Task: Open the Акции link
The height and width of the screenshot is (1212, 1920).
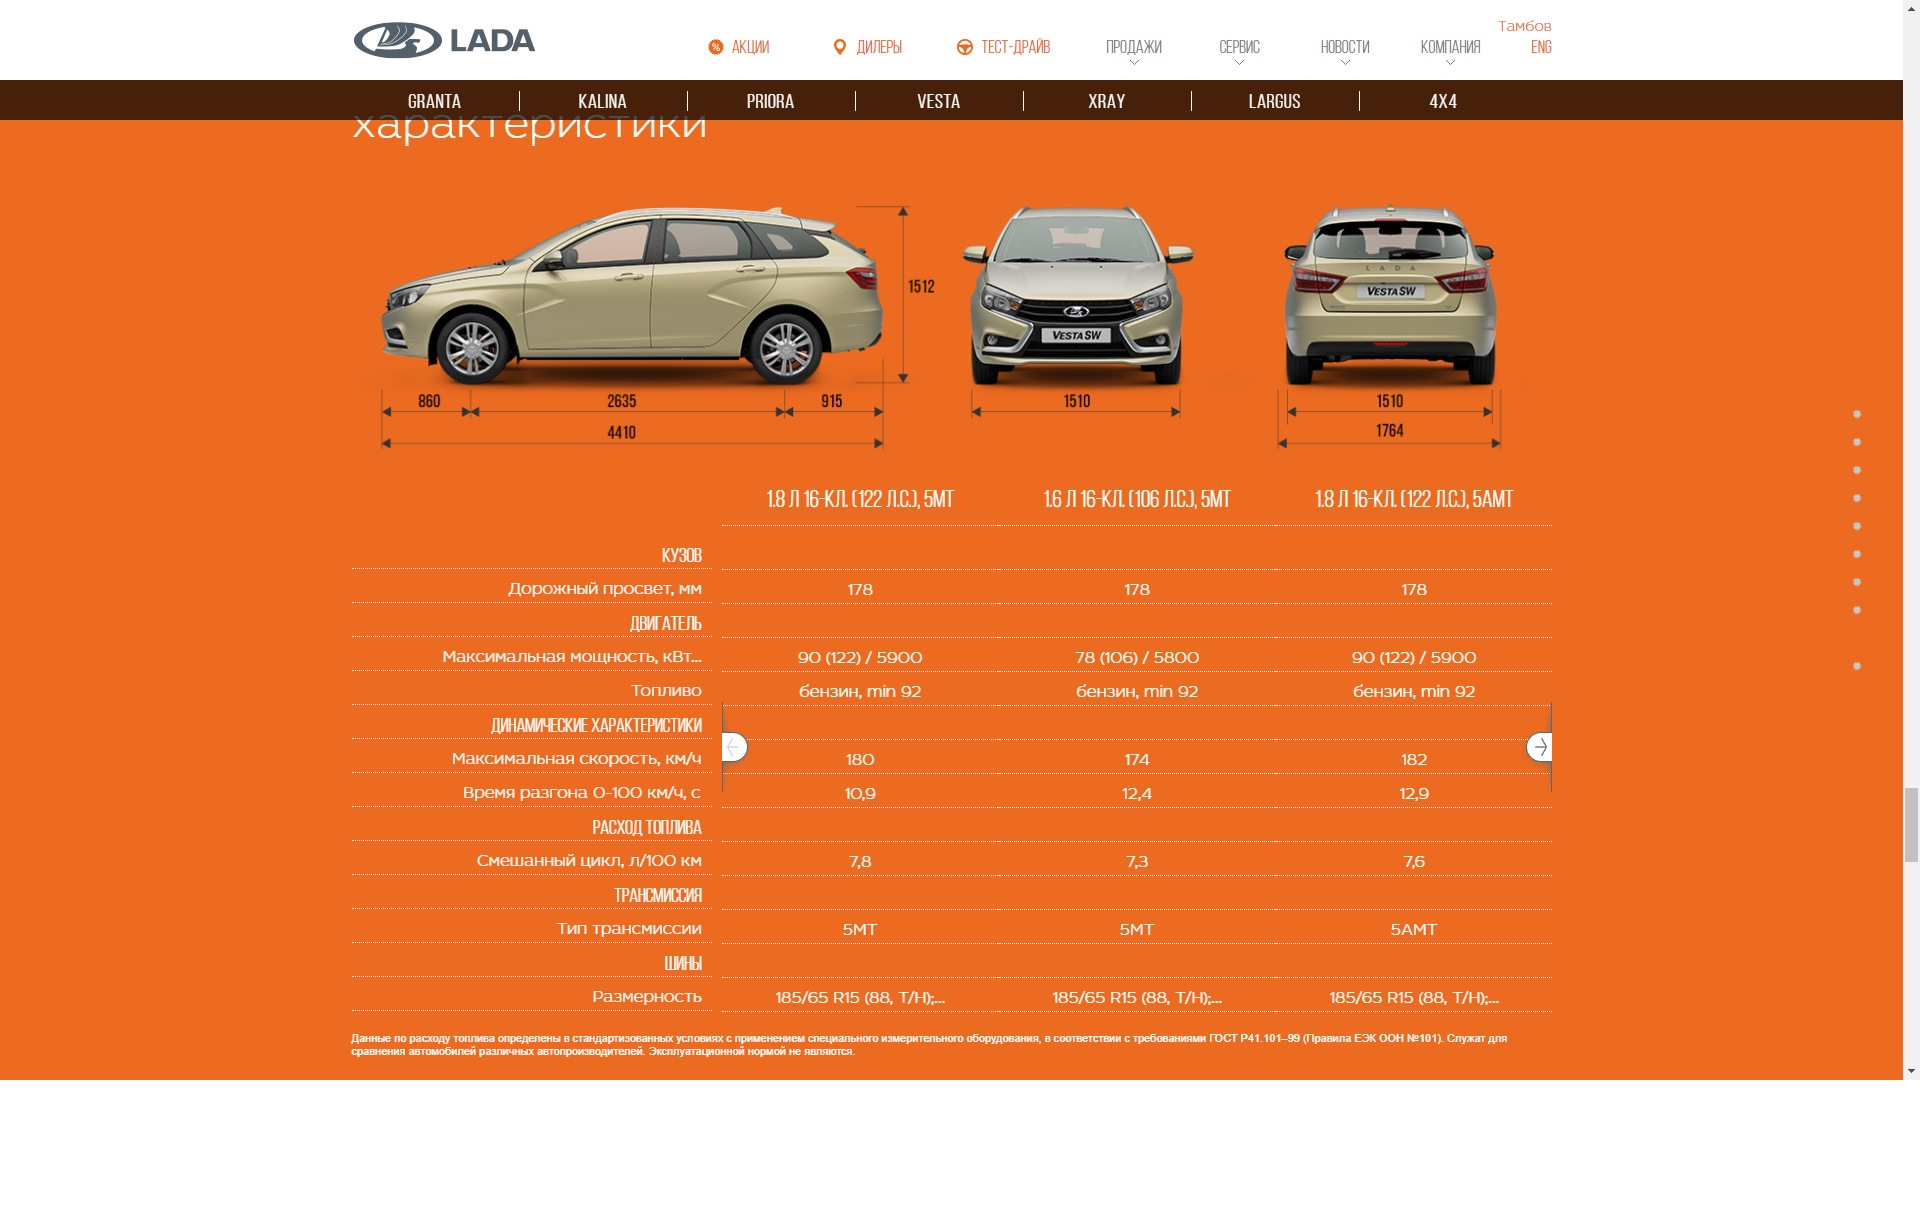Action: click(750, 47)
